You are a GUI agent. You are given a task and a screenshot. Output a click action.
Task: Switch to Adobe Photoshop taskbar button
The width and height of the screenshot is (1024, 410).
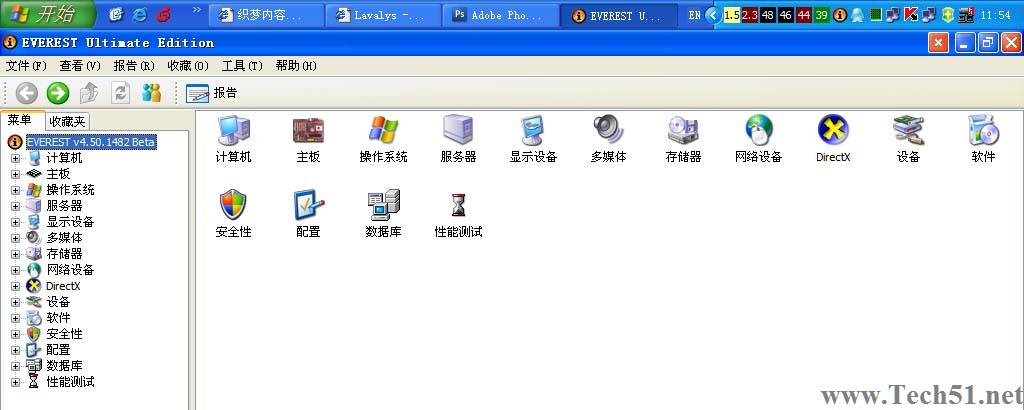pos(500,15)
